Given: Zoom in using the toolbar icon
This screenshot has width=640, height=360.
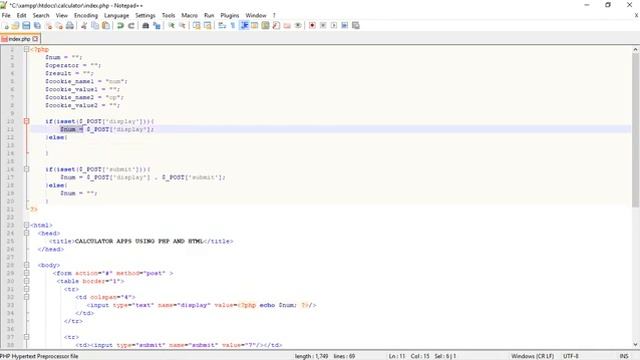Looking at the screenshot, I should [171, 26].
